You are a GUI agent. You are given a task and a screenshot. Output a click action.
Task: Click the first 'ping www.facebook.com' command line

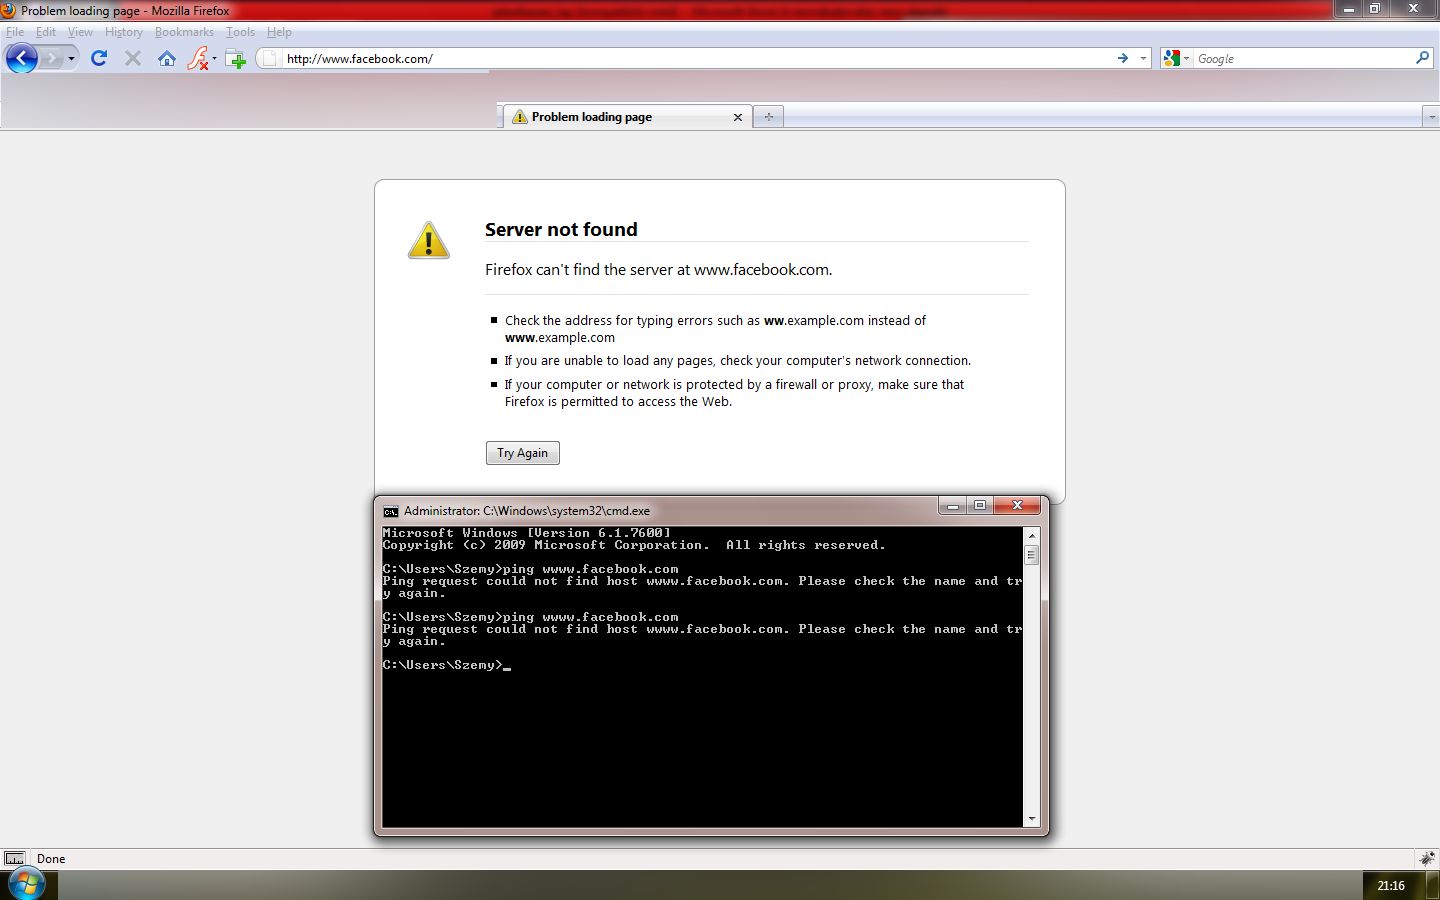(x=530, y=569)
